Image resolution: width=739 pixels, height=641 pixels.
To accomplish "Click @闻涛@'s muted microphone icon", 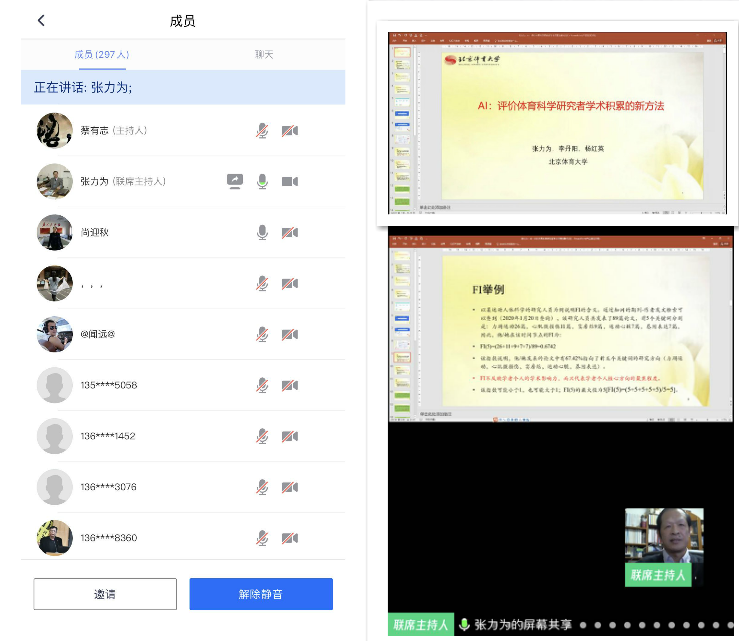I will [x=262, y=334].
